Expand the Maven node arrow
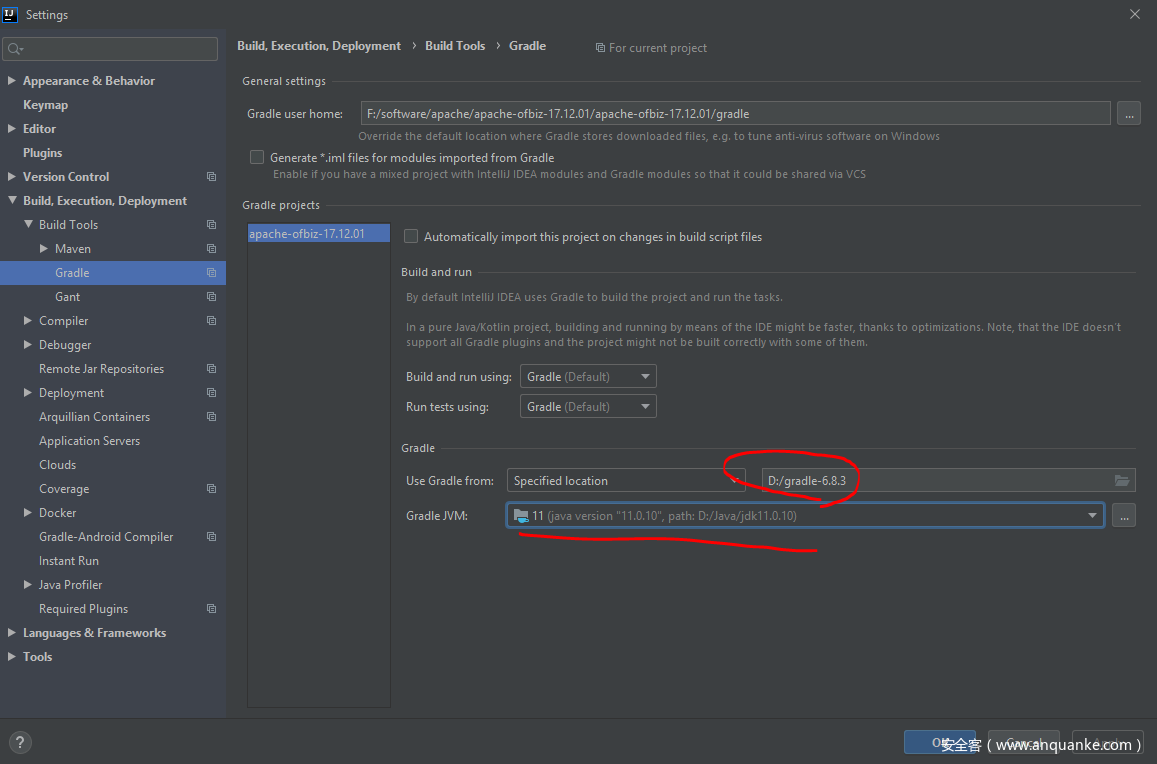 (44, 249)
